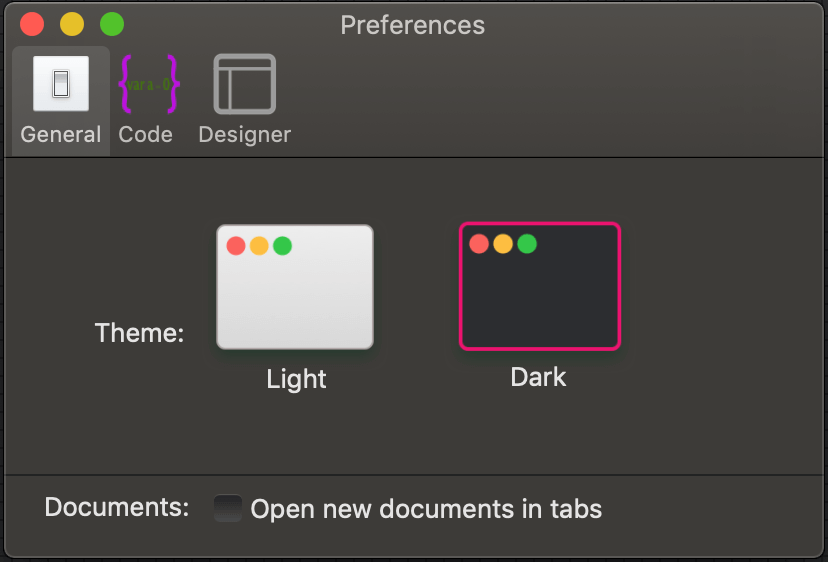Choose the Dark theme preview thumbnail

pos(540,286)
